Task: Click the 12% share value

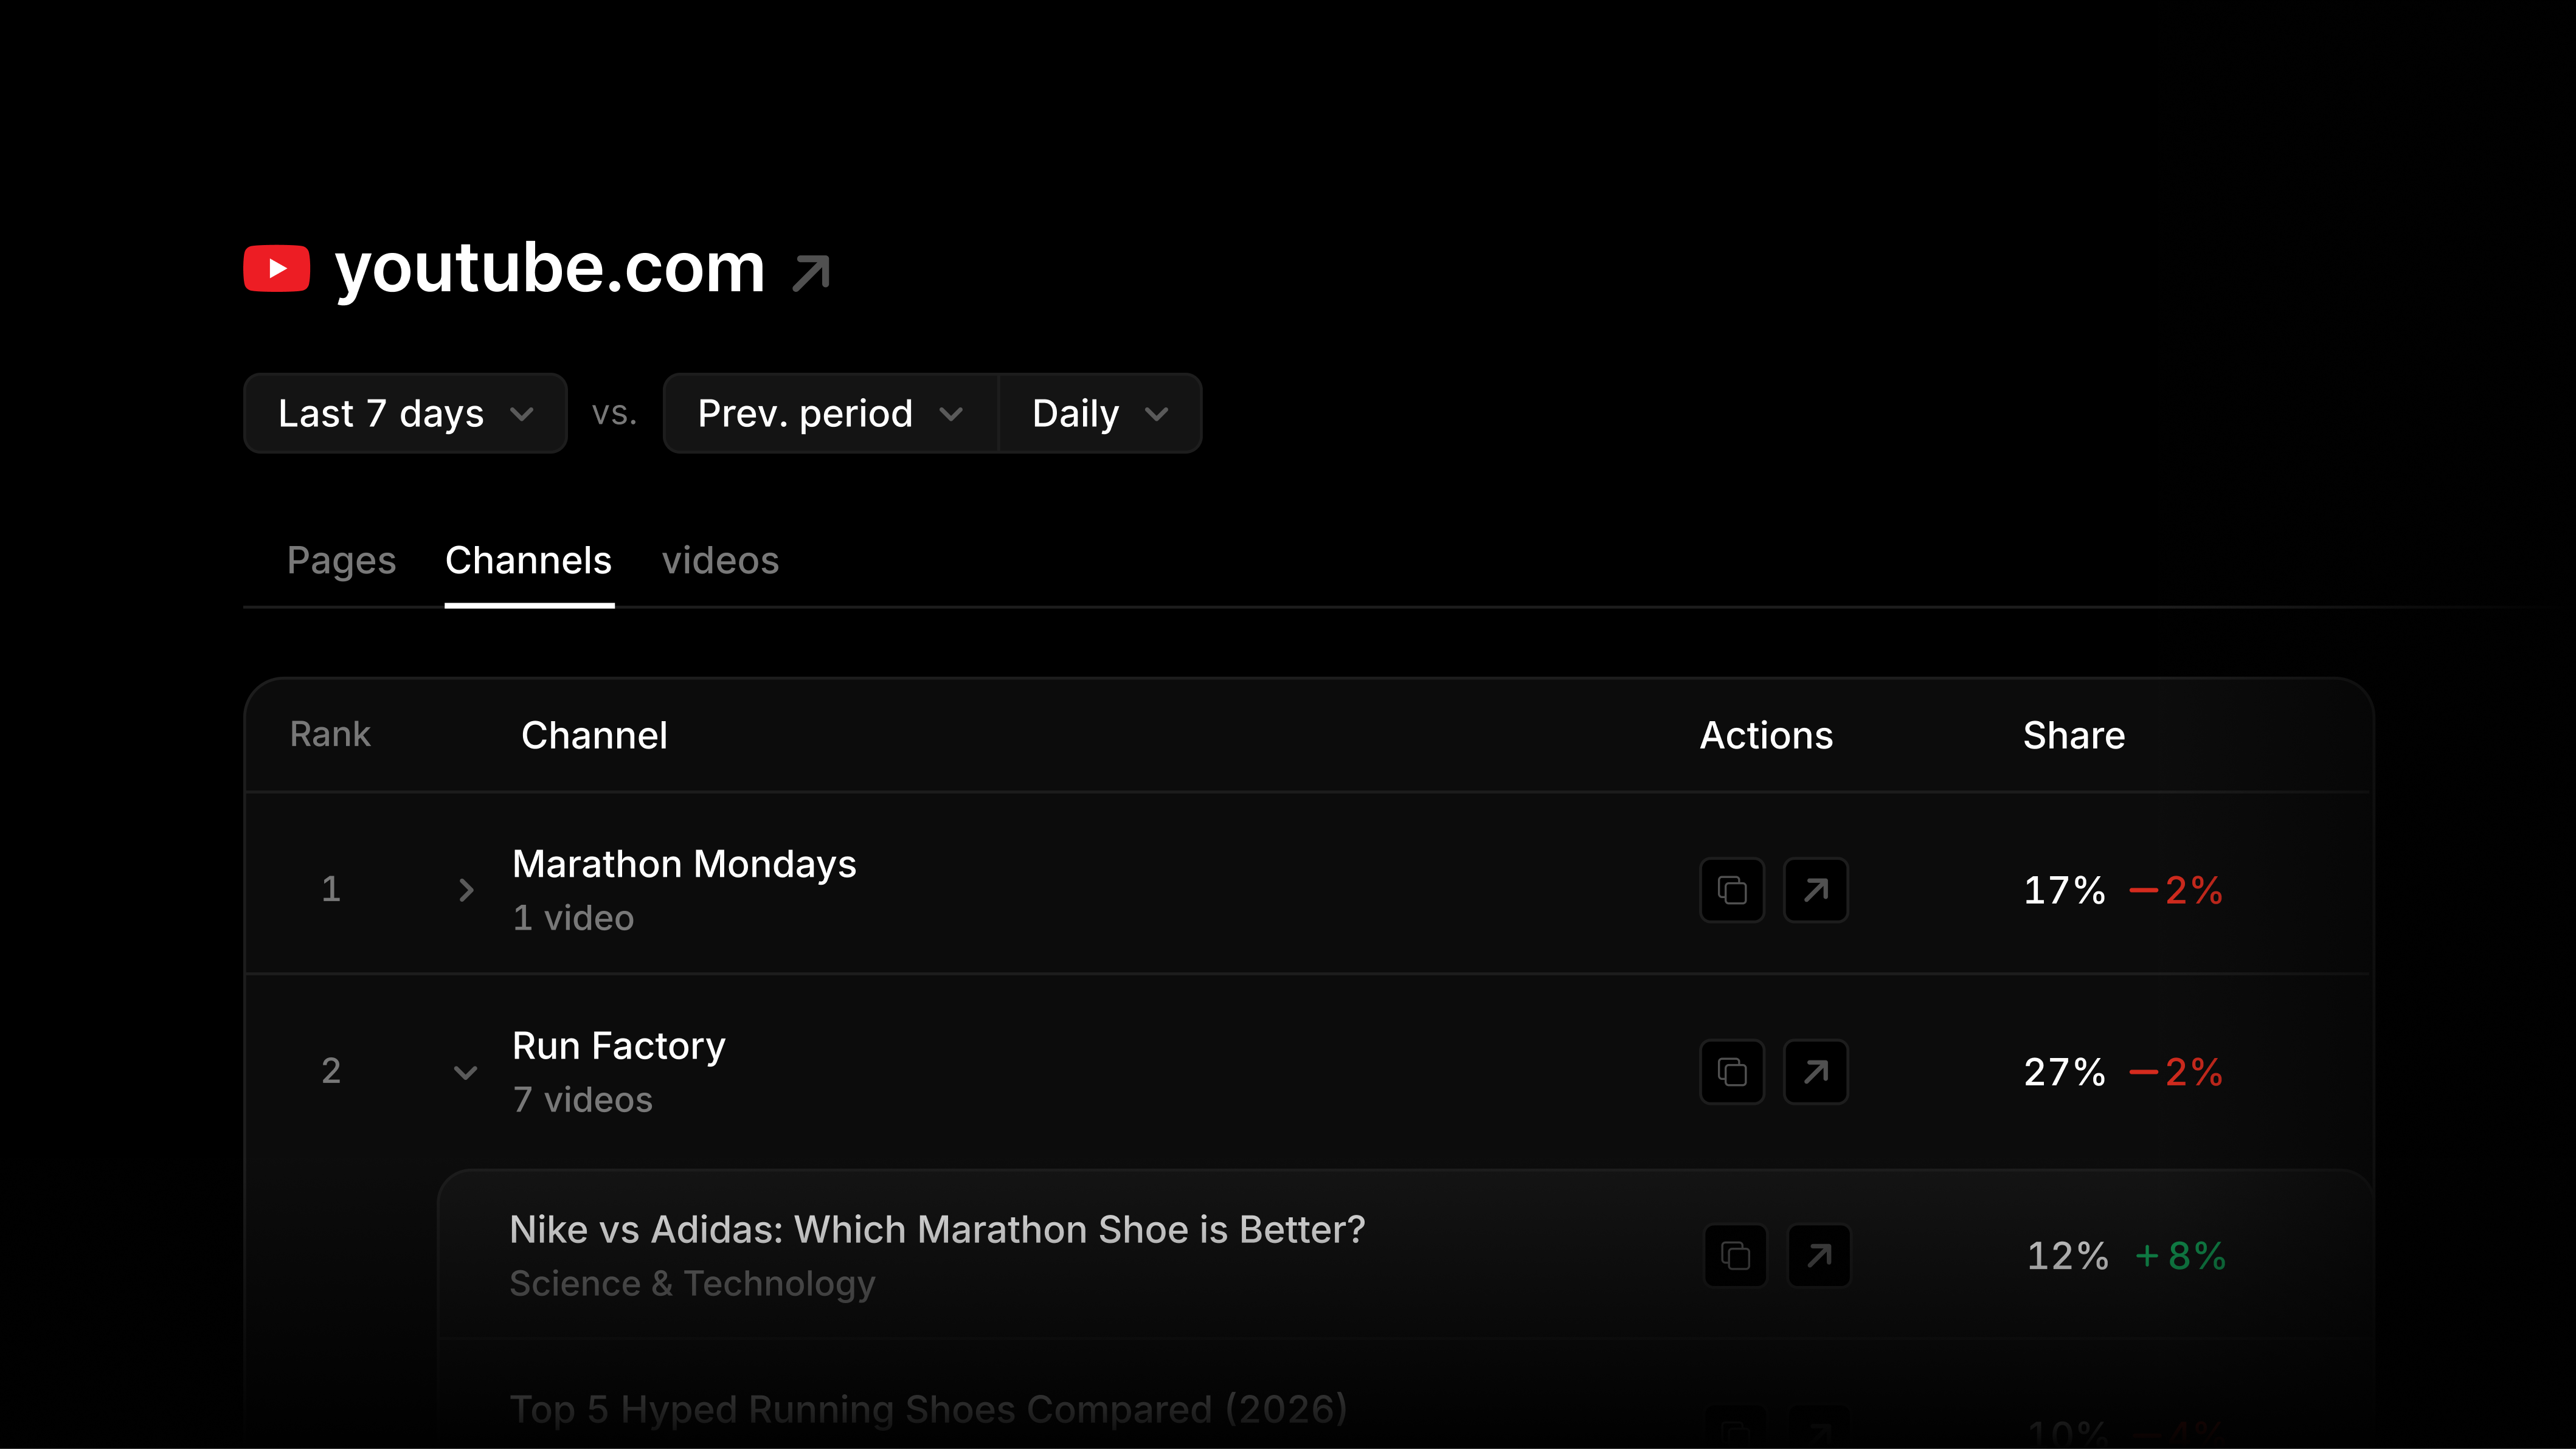Action: (x=2068, y=1256)
